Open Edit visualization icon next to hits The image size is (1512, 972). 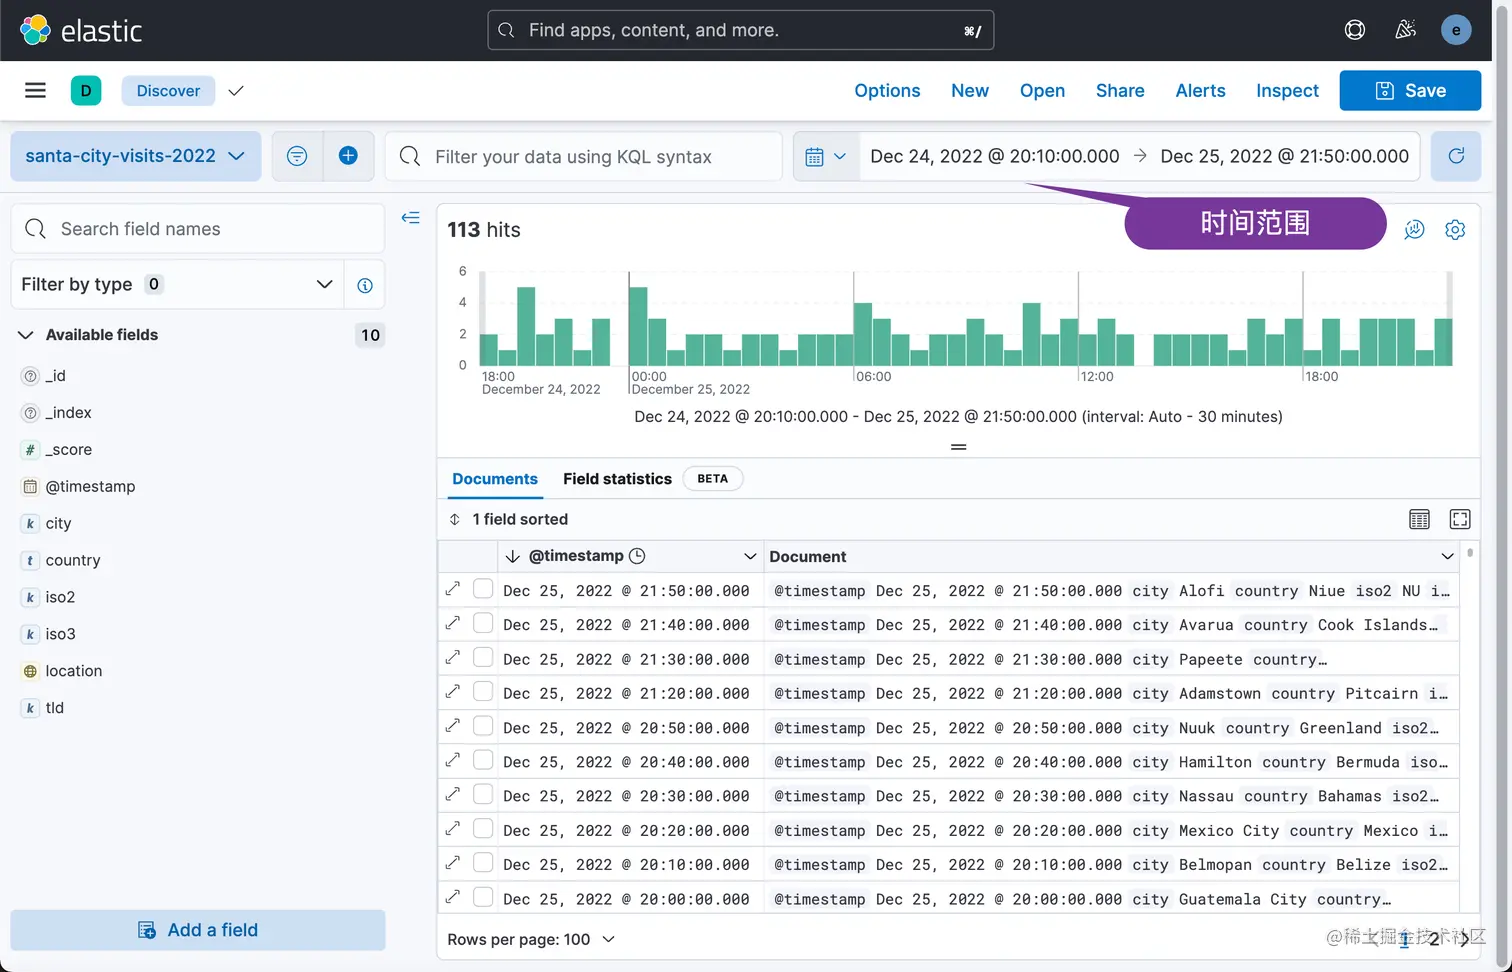(1414, 230)
